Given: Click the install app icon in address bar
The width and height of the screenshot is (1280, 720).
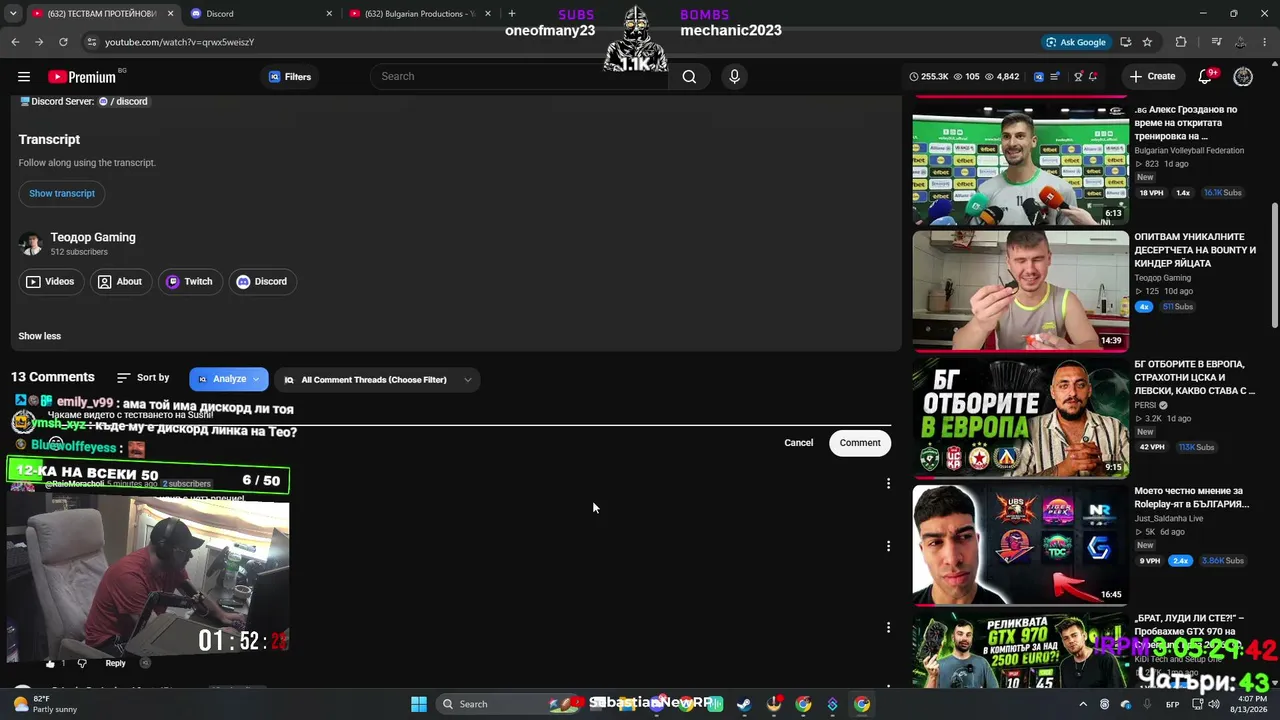Looking at the screenshot, I should click(1126, 42).
